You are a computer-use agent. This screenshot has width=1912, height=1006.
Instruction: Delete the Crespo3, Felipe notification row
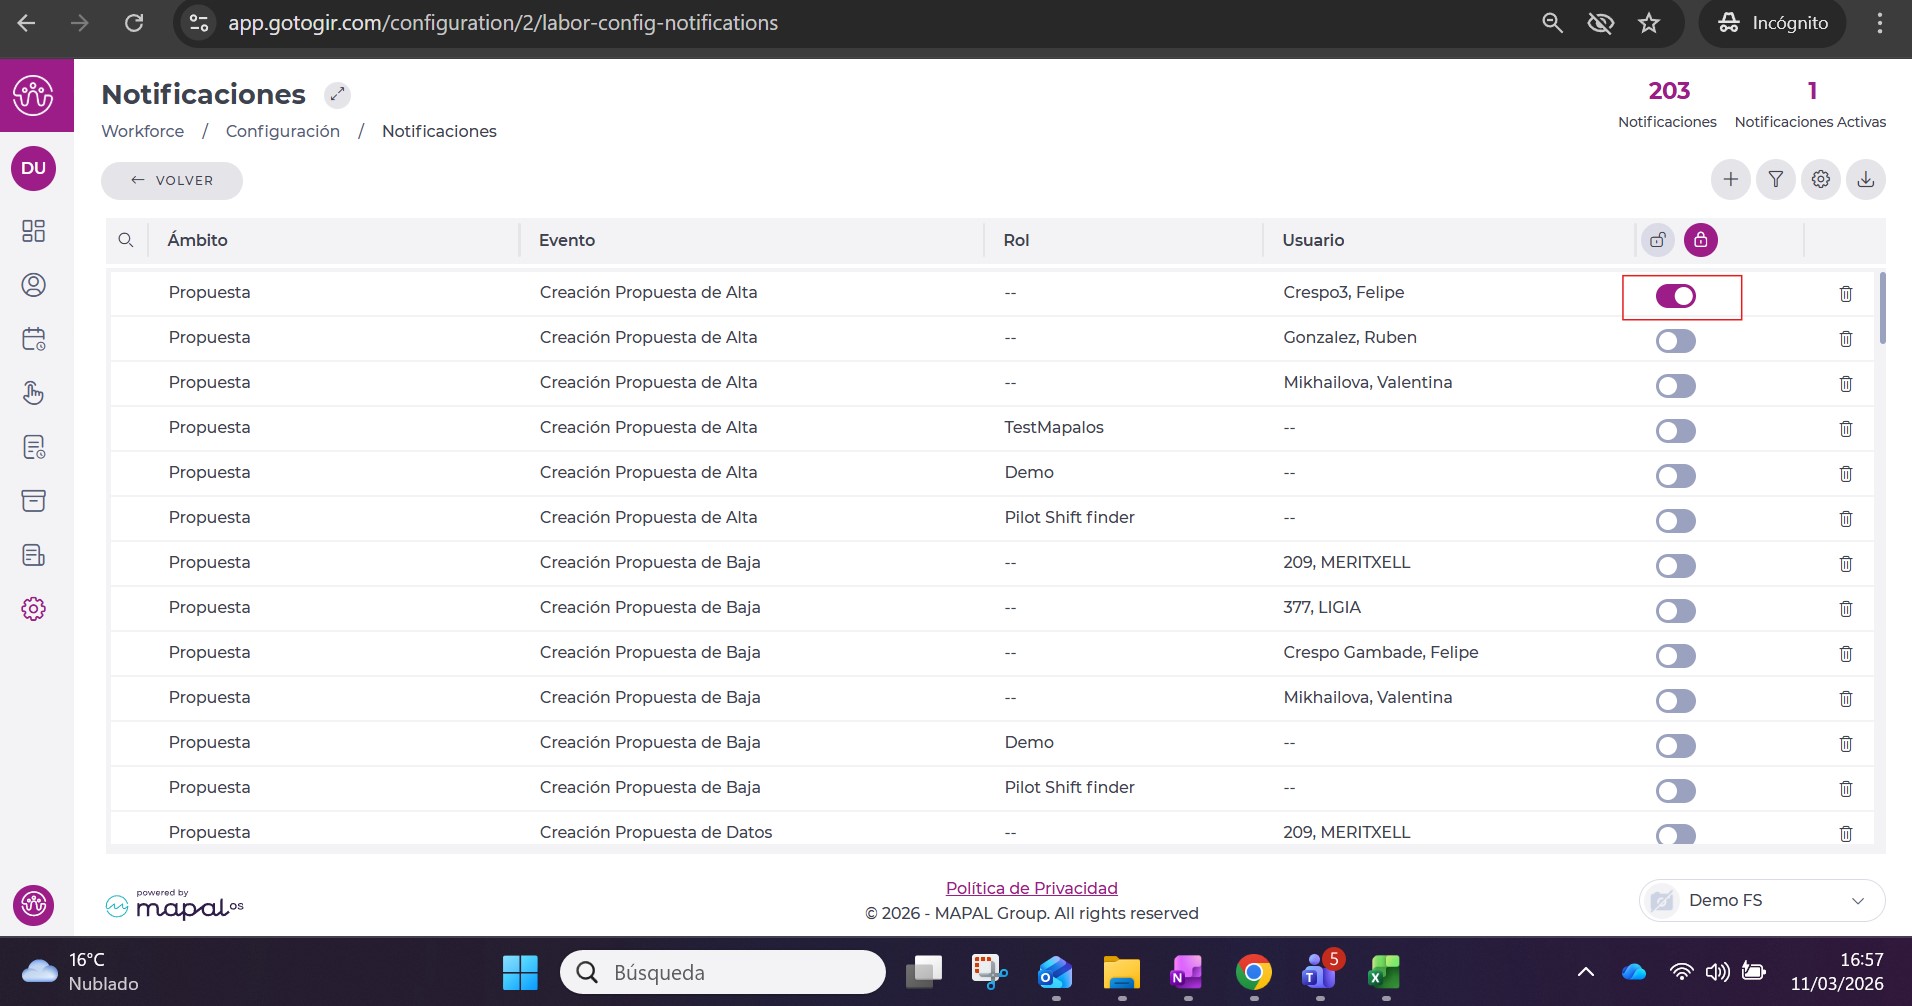coord(1845,294)
